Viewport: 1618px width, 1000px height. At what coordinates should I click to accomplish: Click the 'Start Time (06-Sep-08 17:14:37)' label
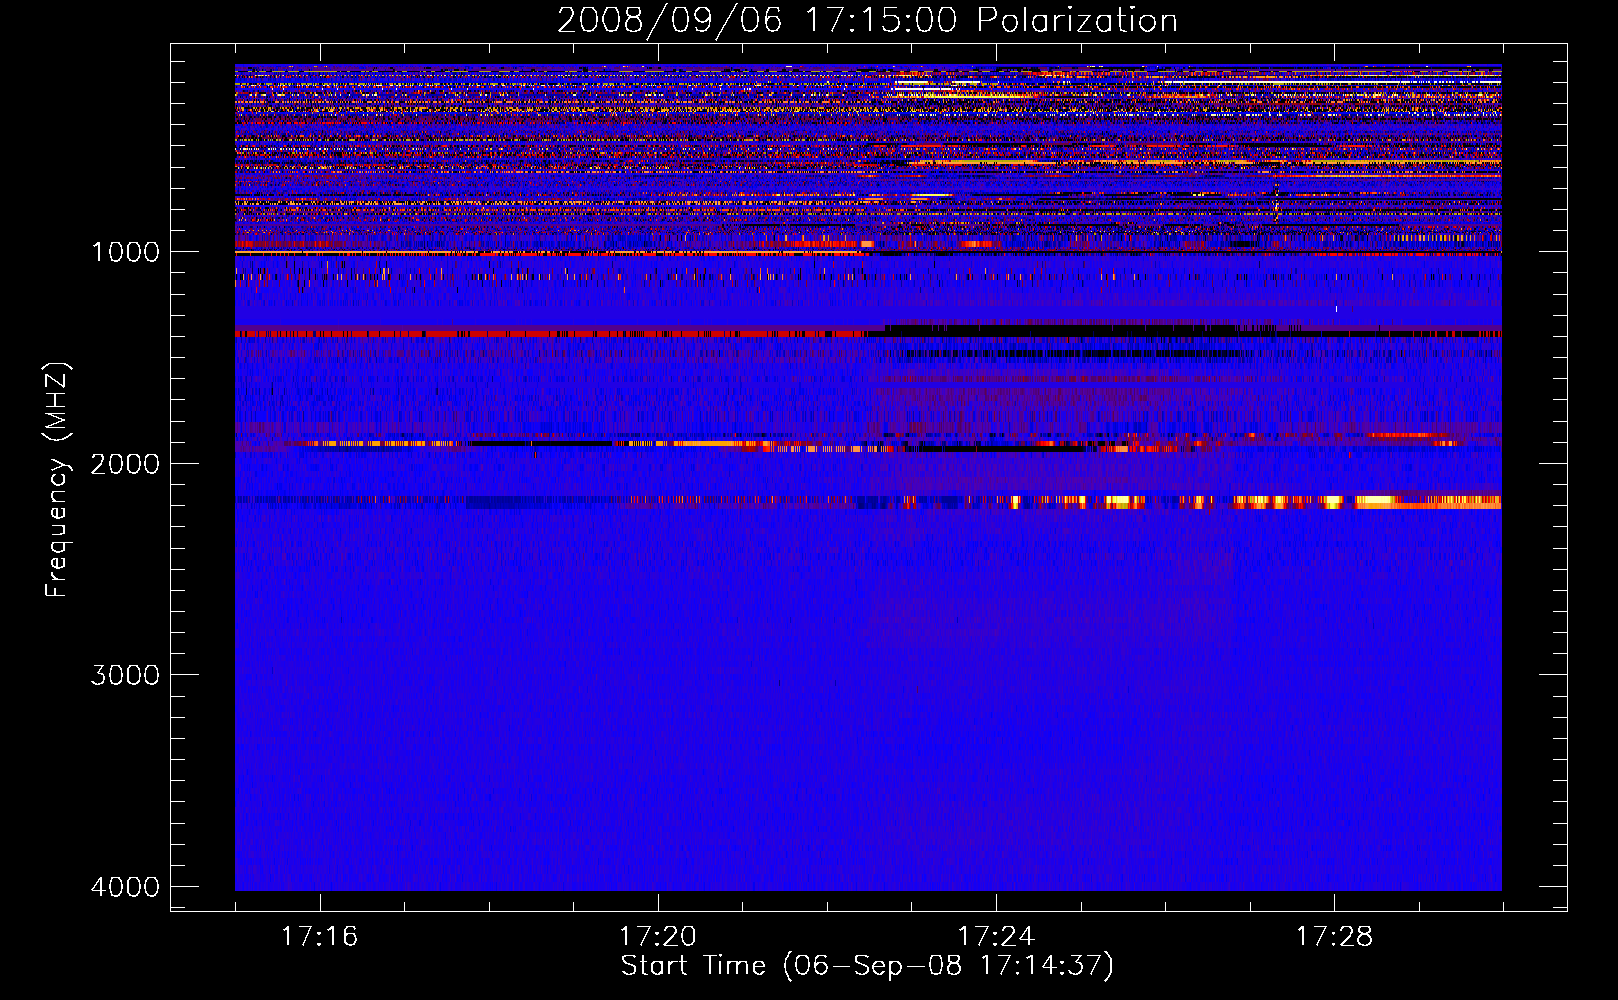click(x=867, y=966)
